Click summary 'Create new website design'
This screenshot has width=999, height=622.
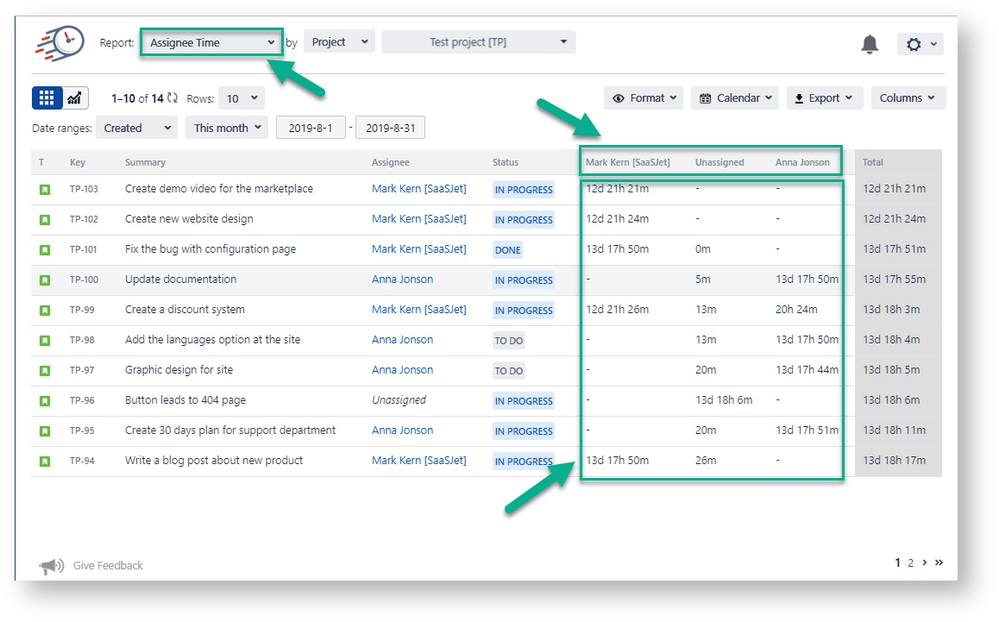coord(189,219)
